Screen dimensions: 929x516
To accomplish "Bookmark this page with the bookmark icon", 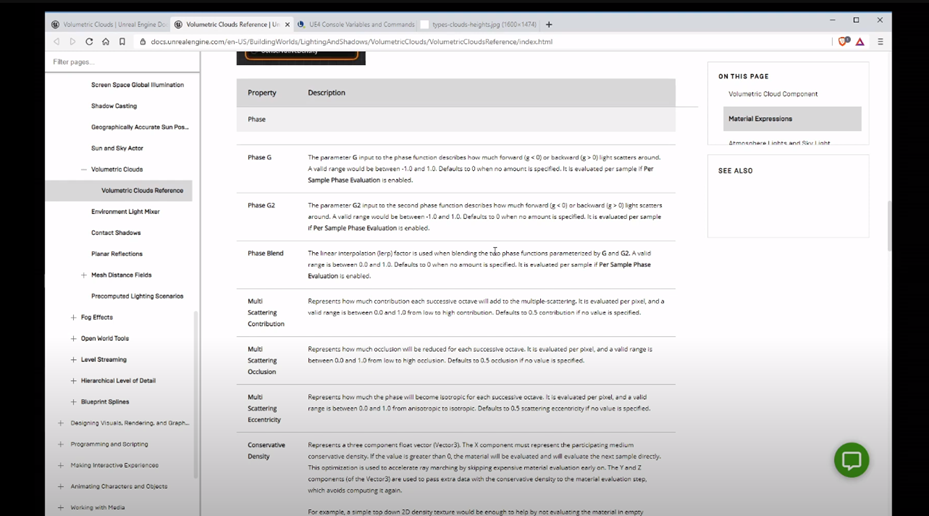I will coord(122,41).
